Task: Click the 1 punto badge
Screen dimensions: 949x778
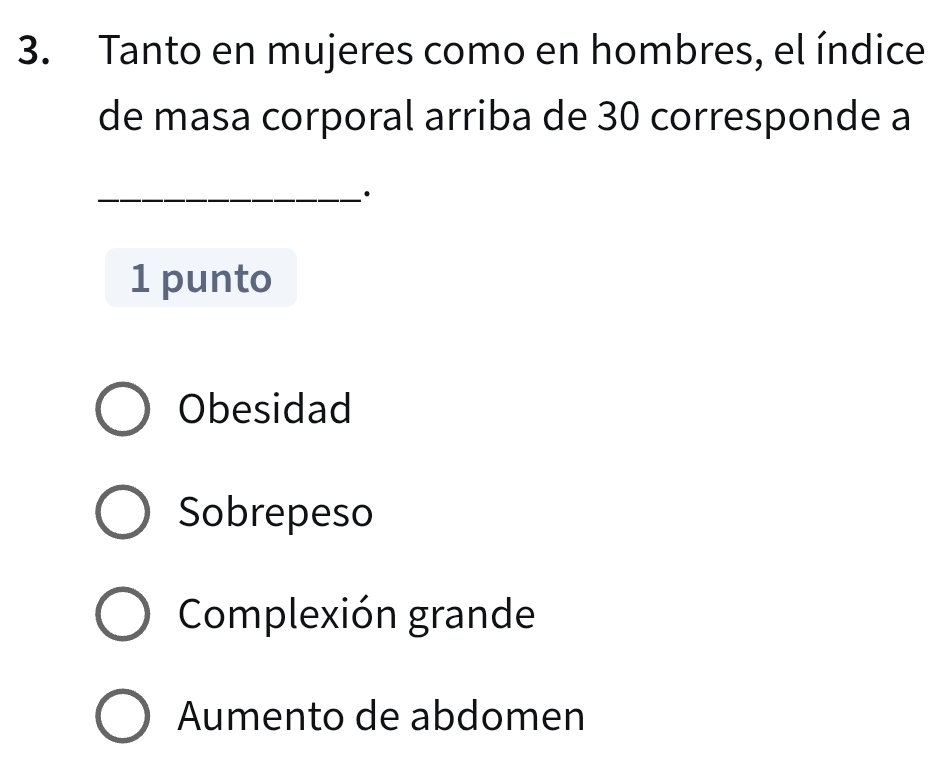Action: click(201, 279)
